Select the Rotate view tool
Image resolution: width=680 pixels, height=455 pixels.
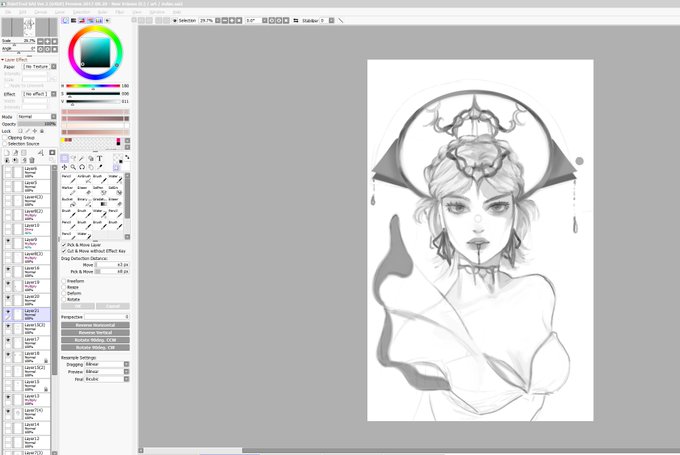click(x=82, y=167)
